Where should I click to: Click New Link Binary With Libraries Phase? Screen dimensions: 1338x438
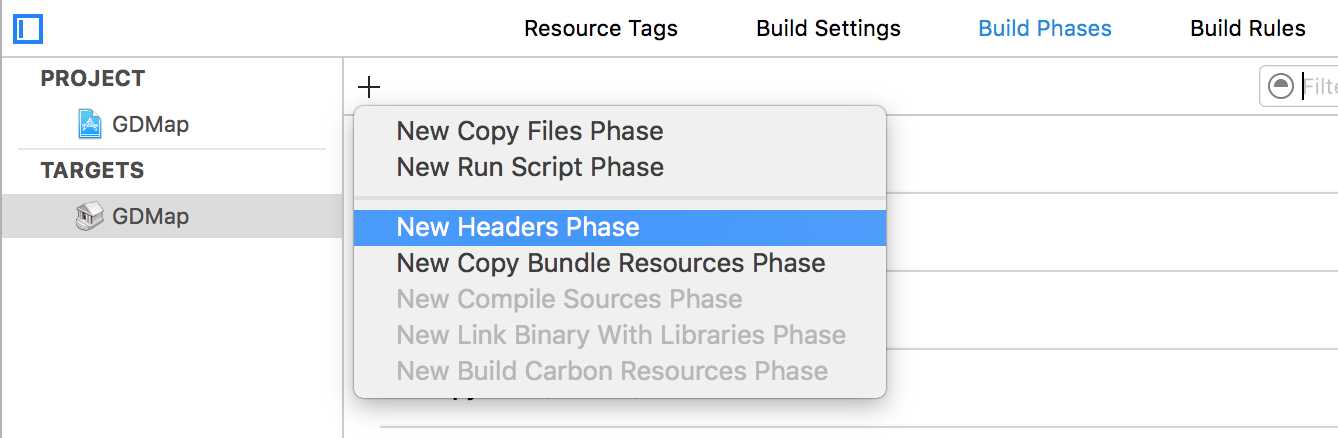[x=620, y=335]
